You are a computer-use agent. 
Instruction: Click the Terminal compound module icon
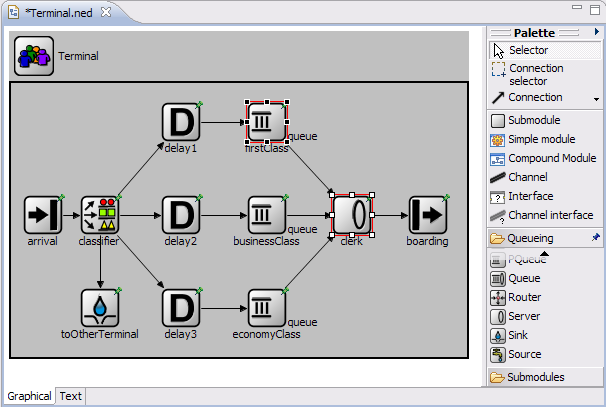[x=34, y=56]
